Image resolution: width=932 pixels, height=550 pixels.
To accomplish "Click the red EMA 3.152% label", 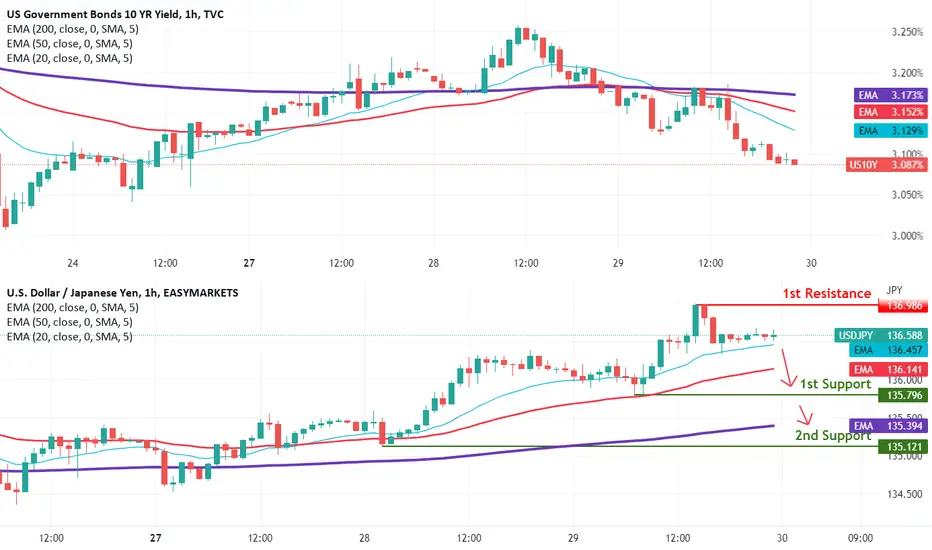I will point(890,112).
